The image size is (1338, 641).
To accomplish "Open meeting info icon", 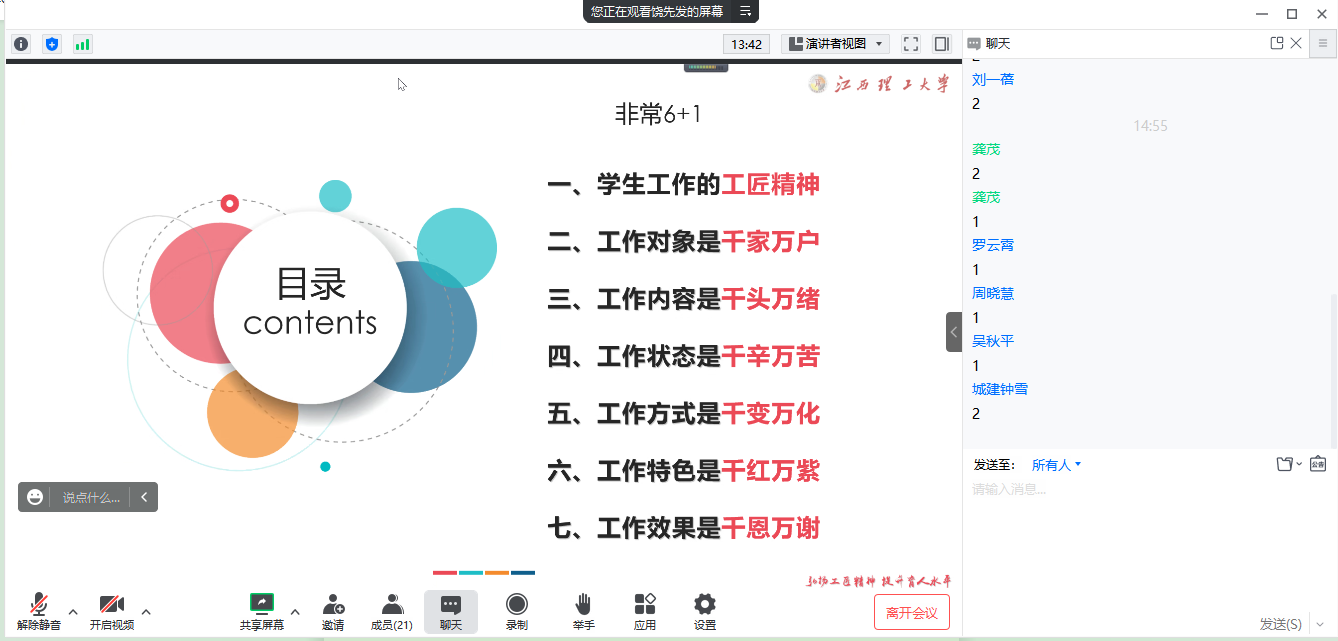I will [x=21, y=44].
